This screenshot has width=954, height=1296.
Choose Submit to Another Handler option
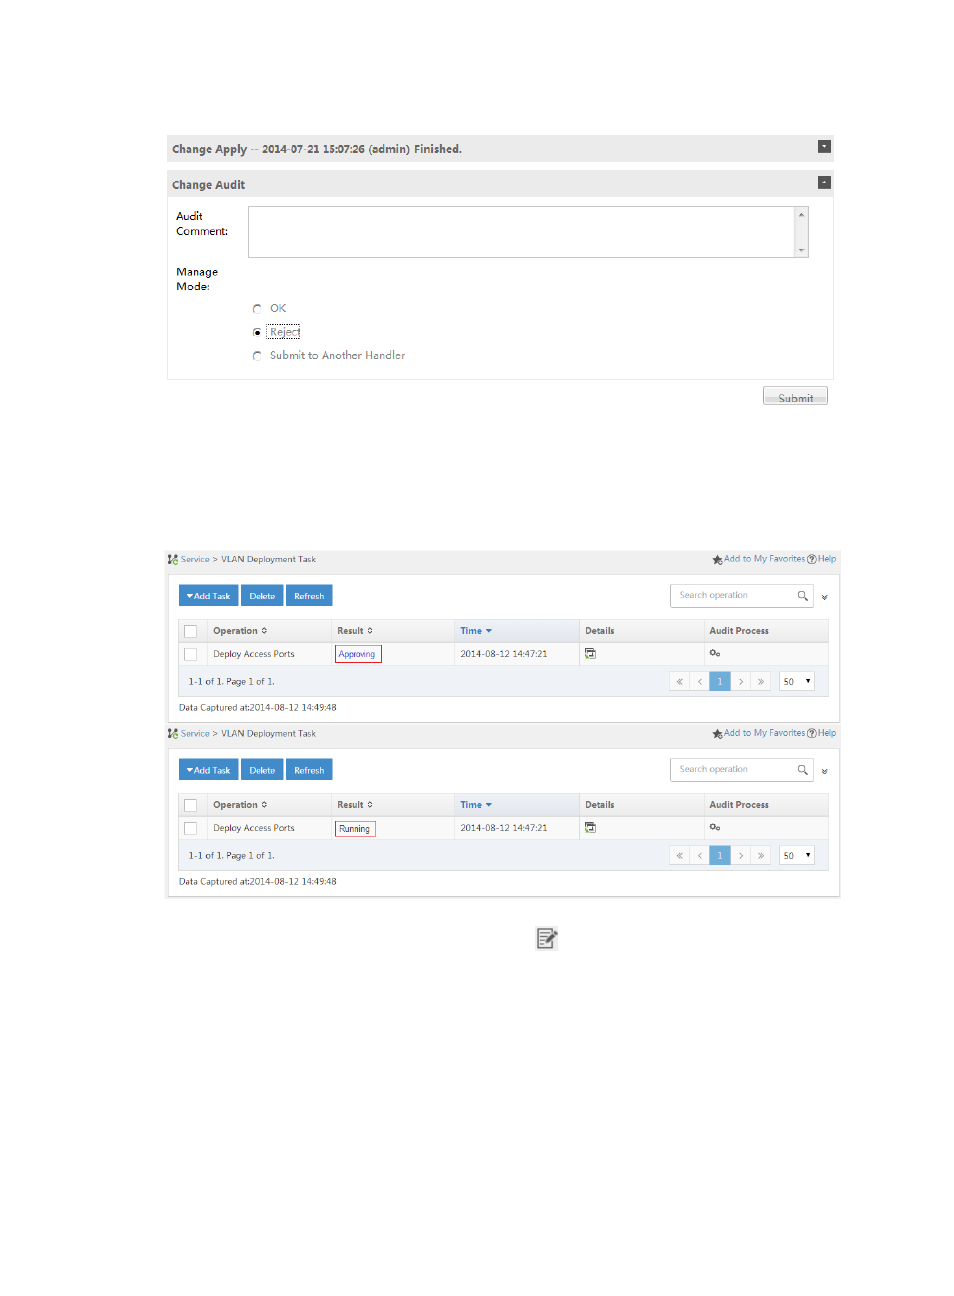pyautogui.click(x=257, y=356)
